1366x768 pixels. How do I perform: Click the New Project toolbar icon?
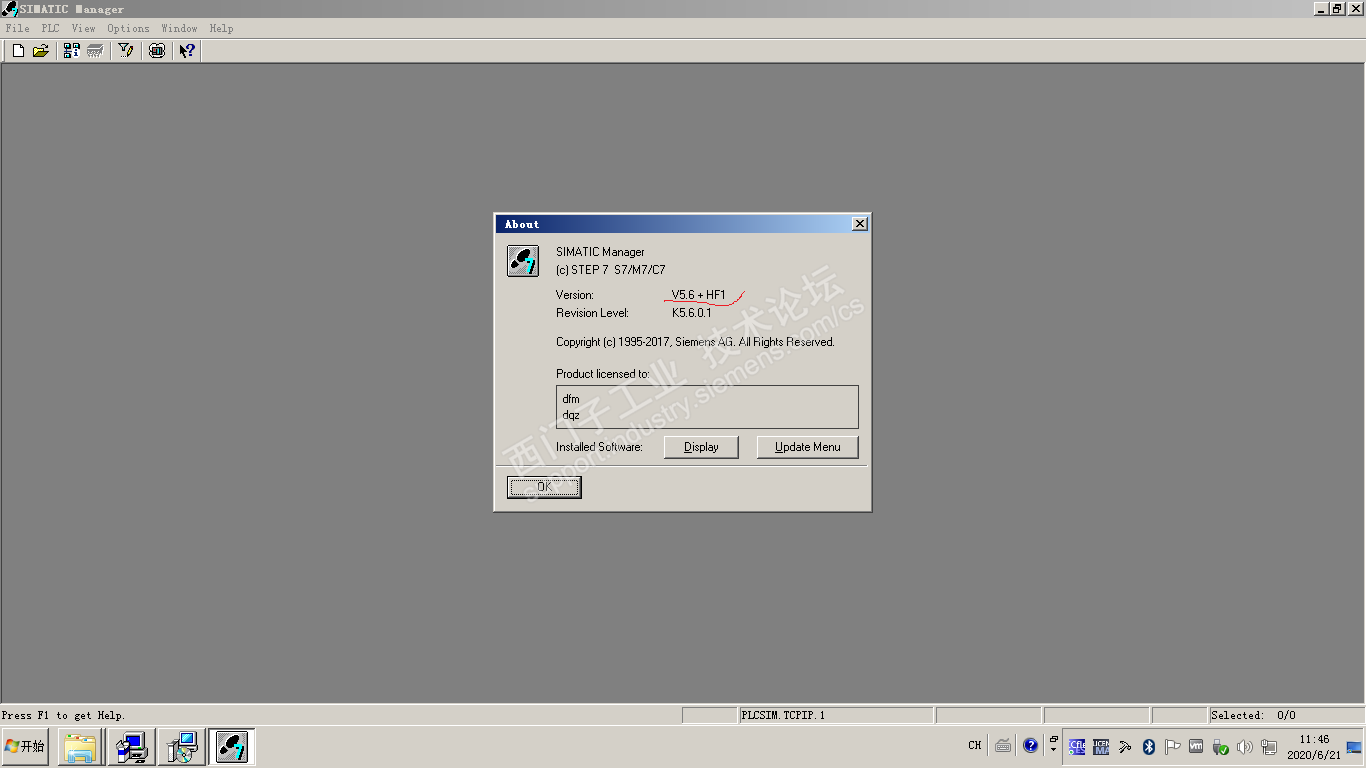[x=18, y=50]
